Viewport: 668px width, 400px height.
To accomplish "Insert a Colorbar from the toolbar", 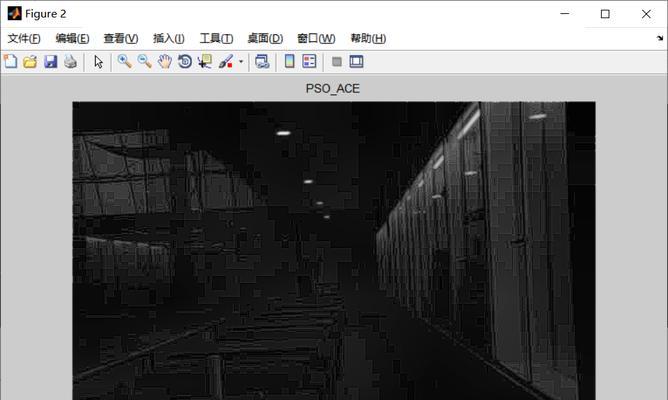I will (x=289, y=62).
